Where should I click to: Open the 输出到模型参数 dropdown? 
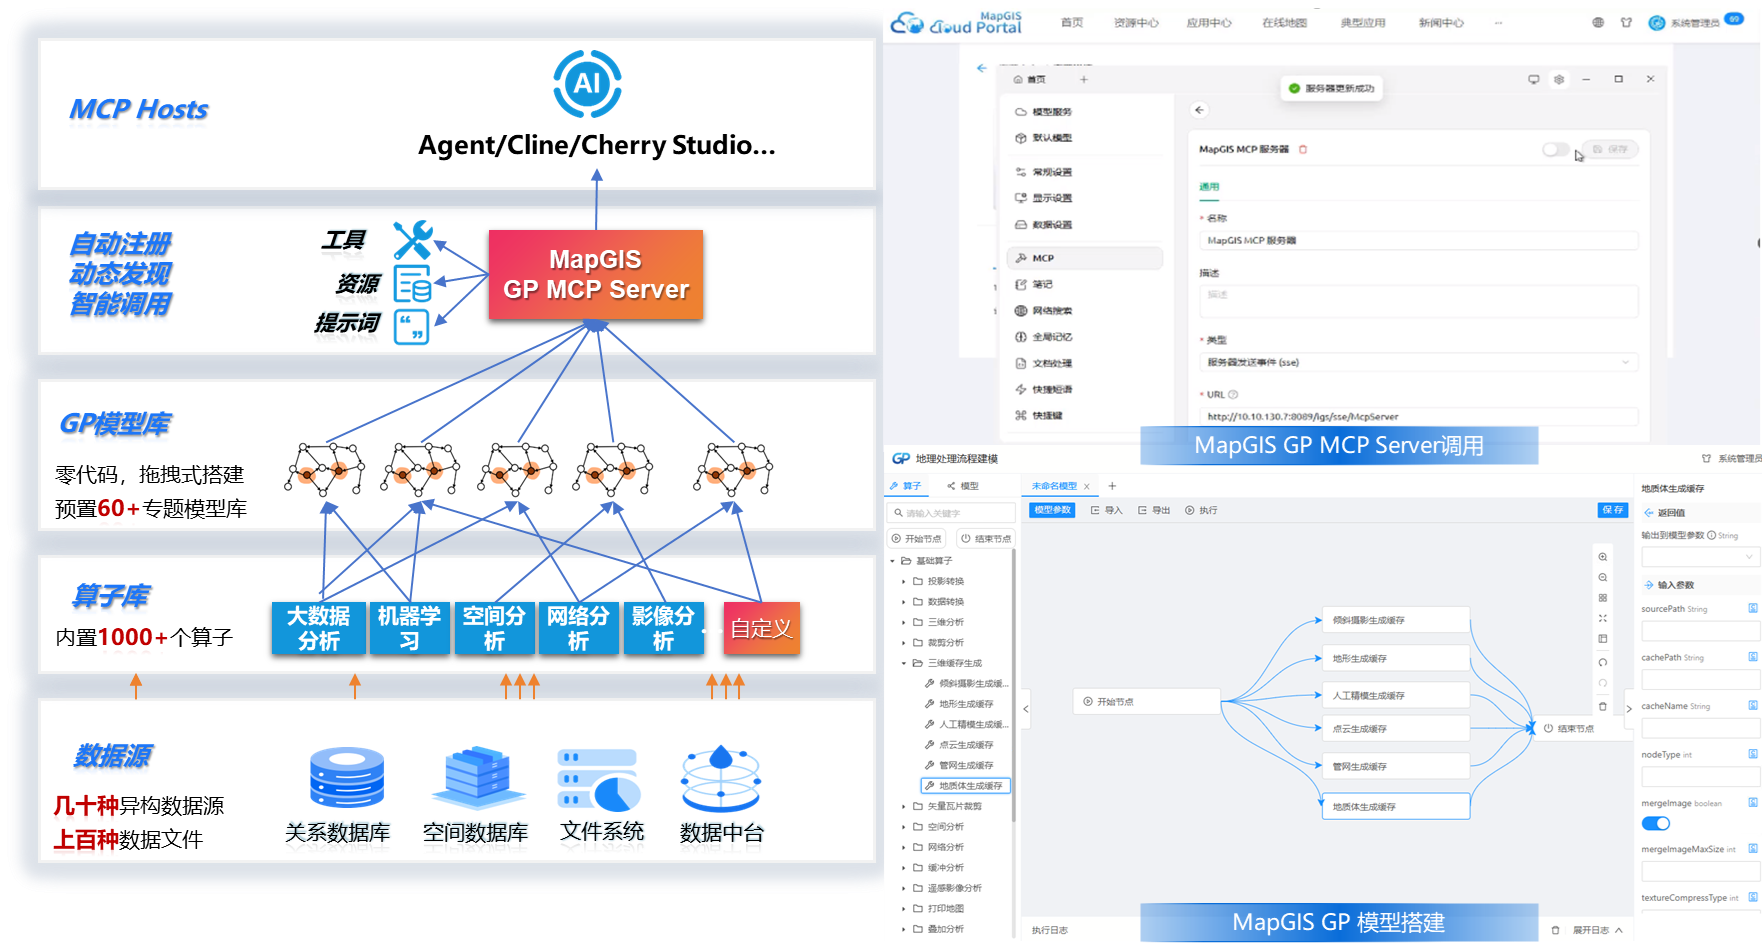tap(1699, 556)
